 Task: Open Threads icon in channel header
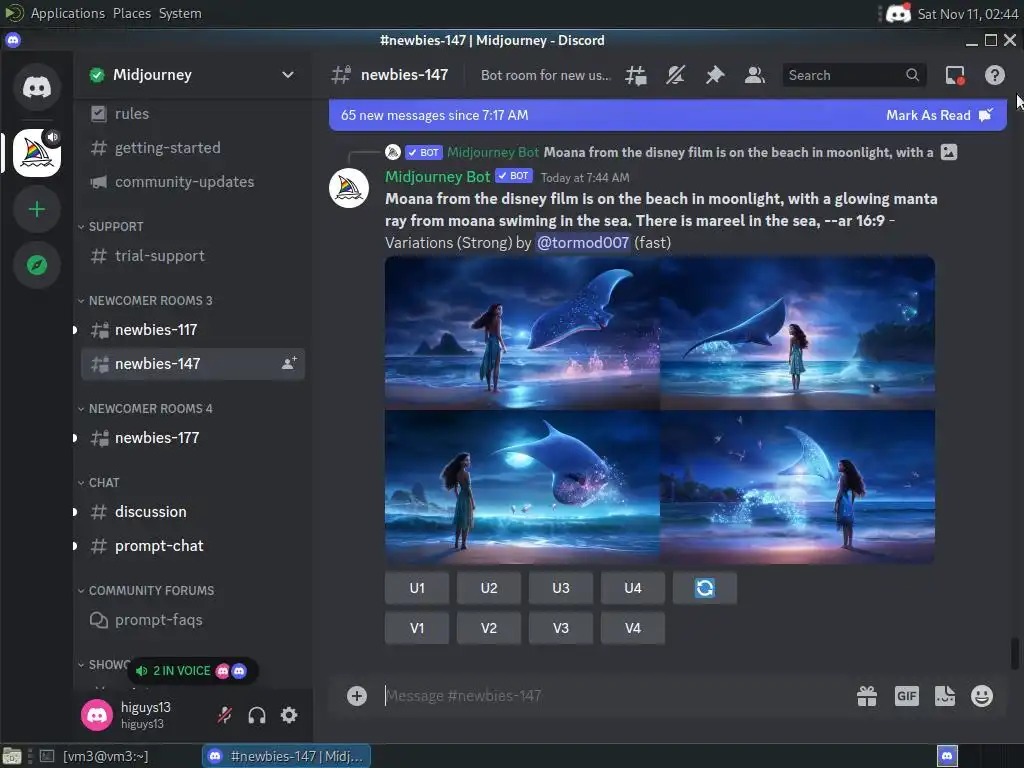(x=635, y=75)
